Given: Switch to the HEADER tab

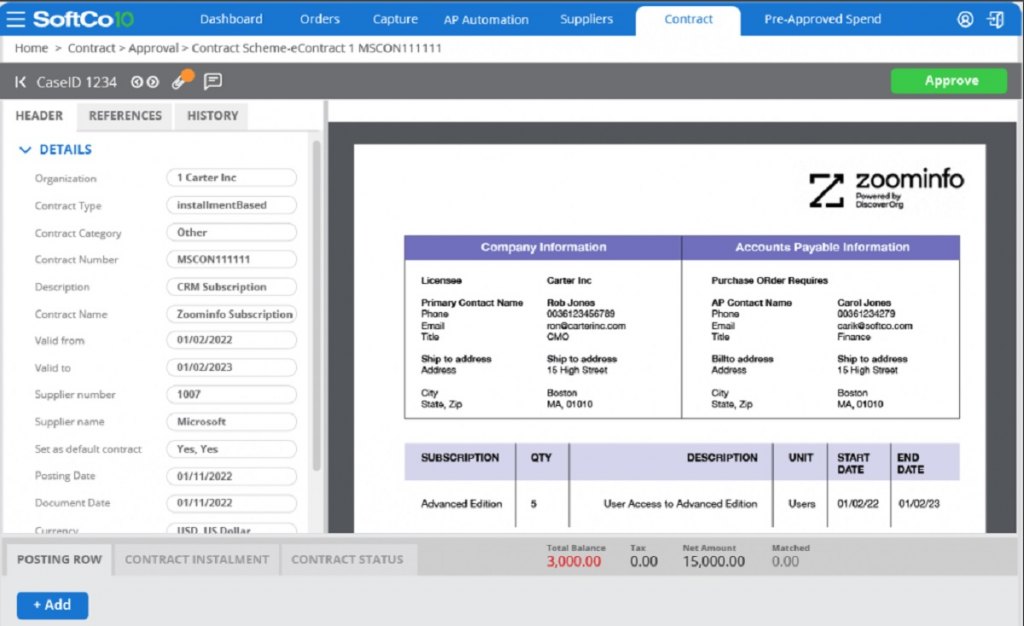Looking at the screenshot, I should point(39,116).
